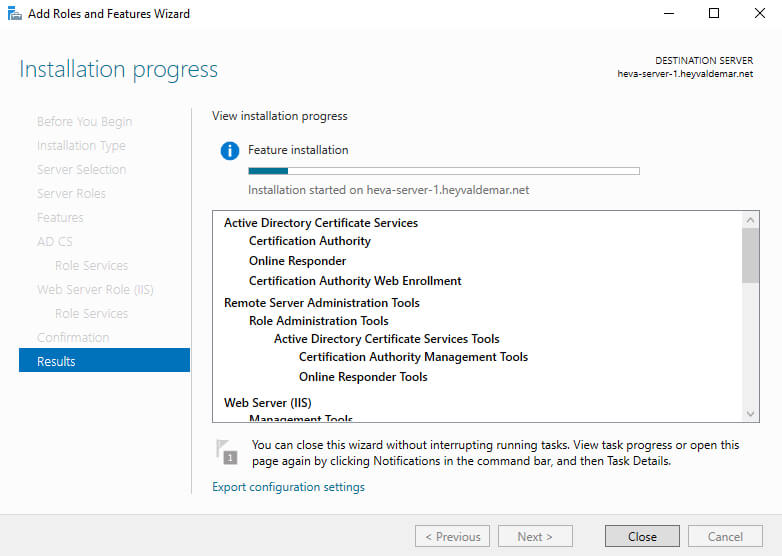The width and height of the screenshot is (782, 556).
Task: Click Active Directory Certificate Services entry
Action: point(321,223)
